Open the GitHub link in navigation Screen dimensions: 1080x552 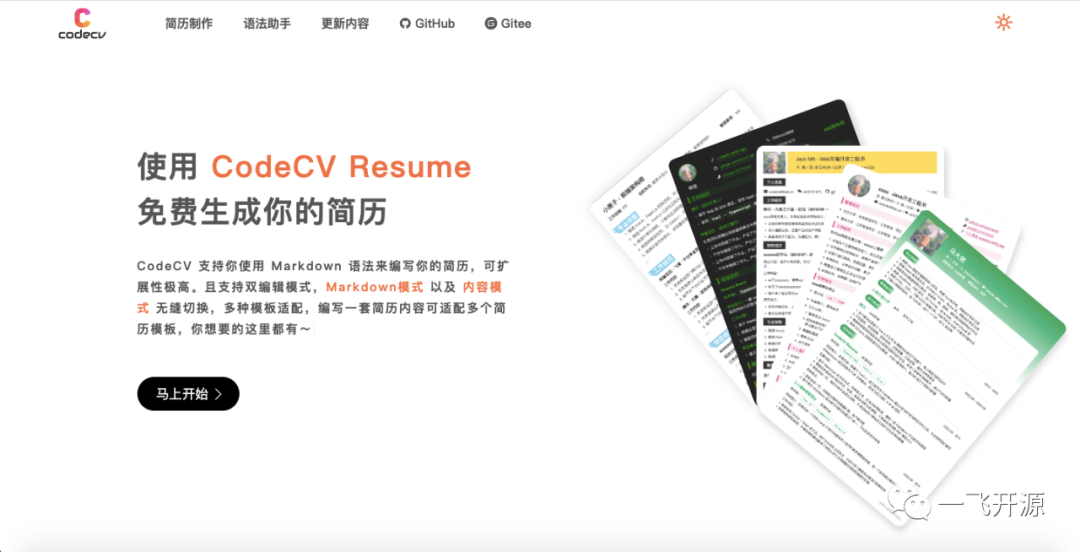click(x=427, y=23)
